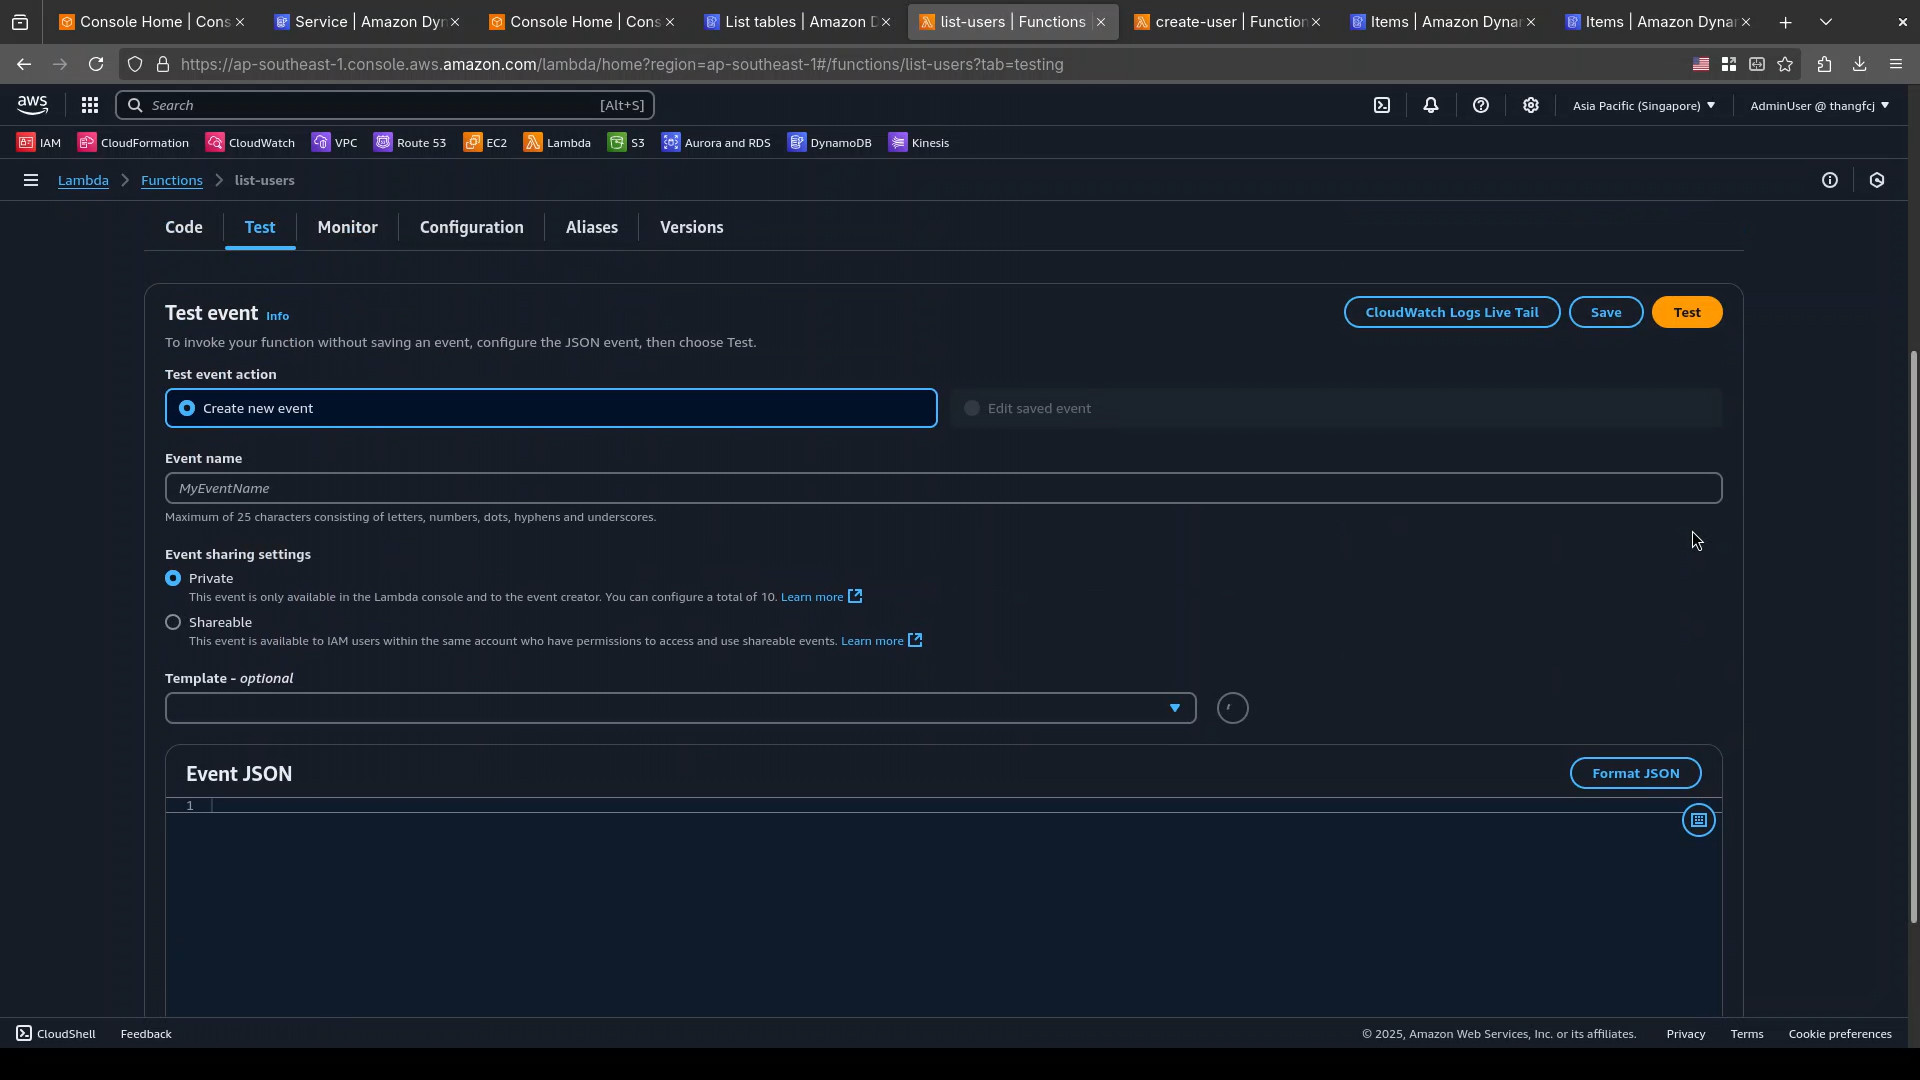The height and width of the screenshot is (1080, 1920).
Task: Open CloudFormation shortcut
Action: [x=134, y=143]
